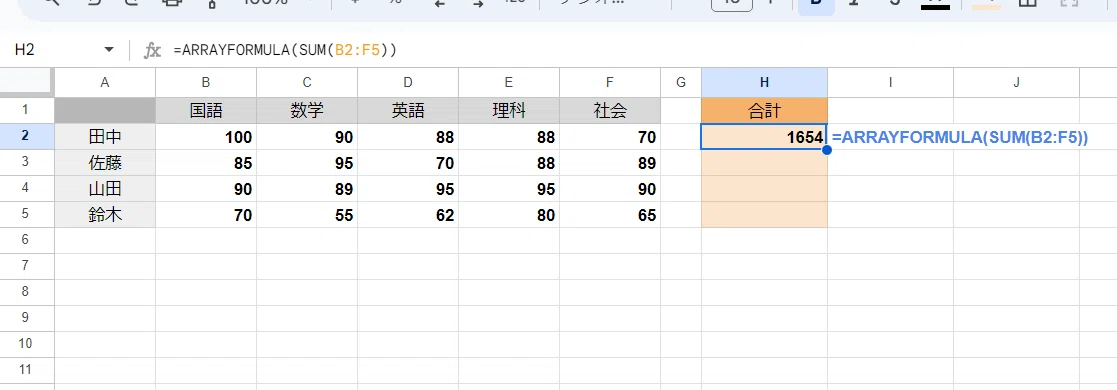Click the 理科 header cell
Image resolution: width=1117 pixels, height=390 pixels.
[509, 111]
